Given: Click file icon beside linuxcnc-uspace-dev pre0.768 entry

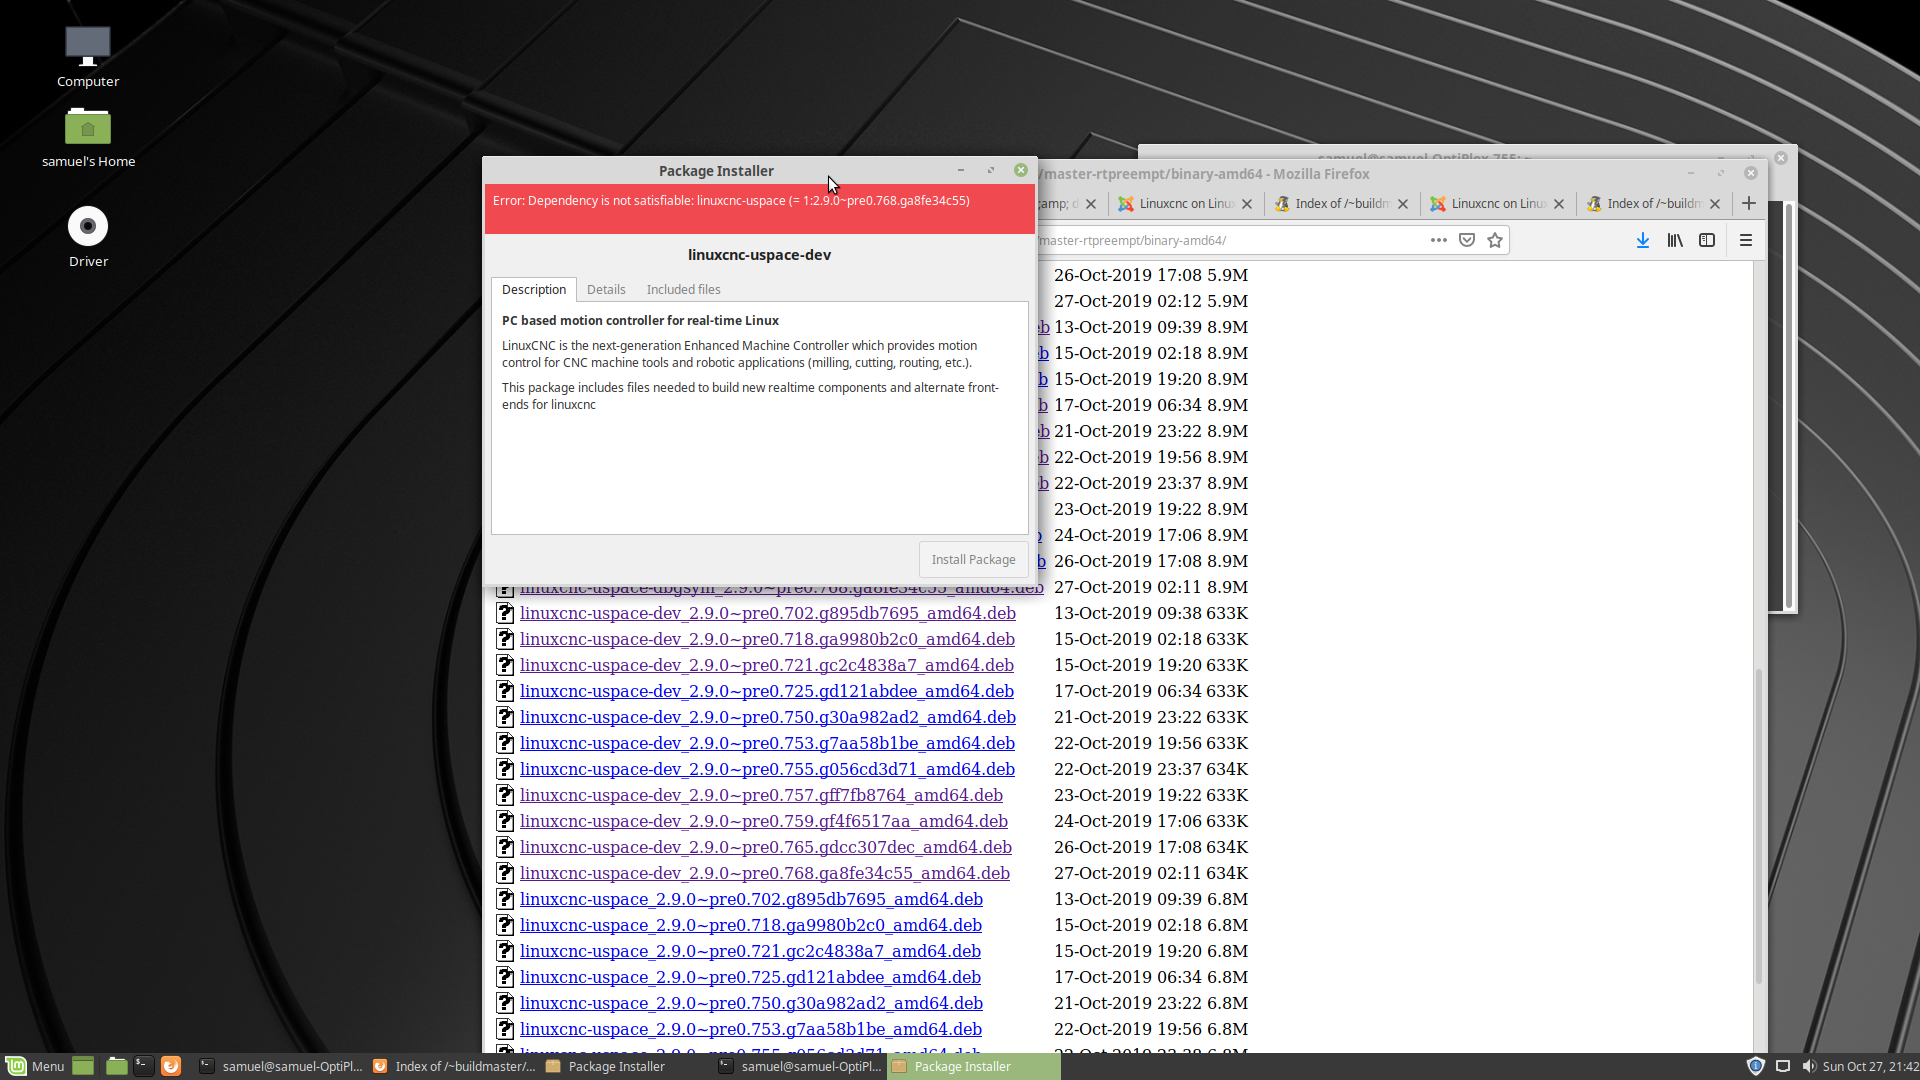Looking at the screenshot, I should tap(505, 873).
